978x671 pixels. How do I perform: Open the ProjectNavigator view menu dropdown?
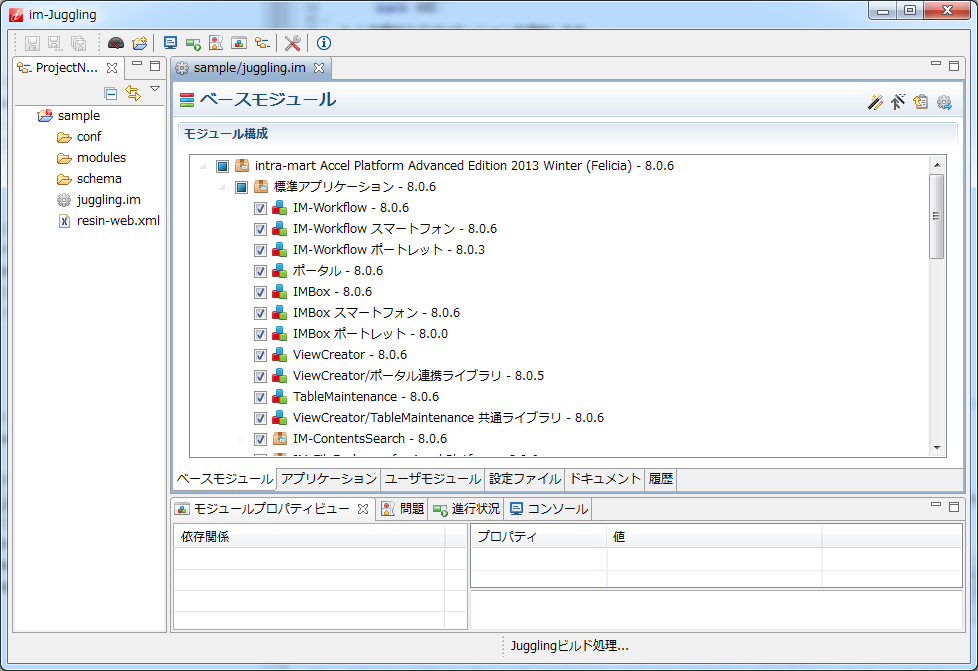pyautogui.click(x=155, y=89)
